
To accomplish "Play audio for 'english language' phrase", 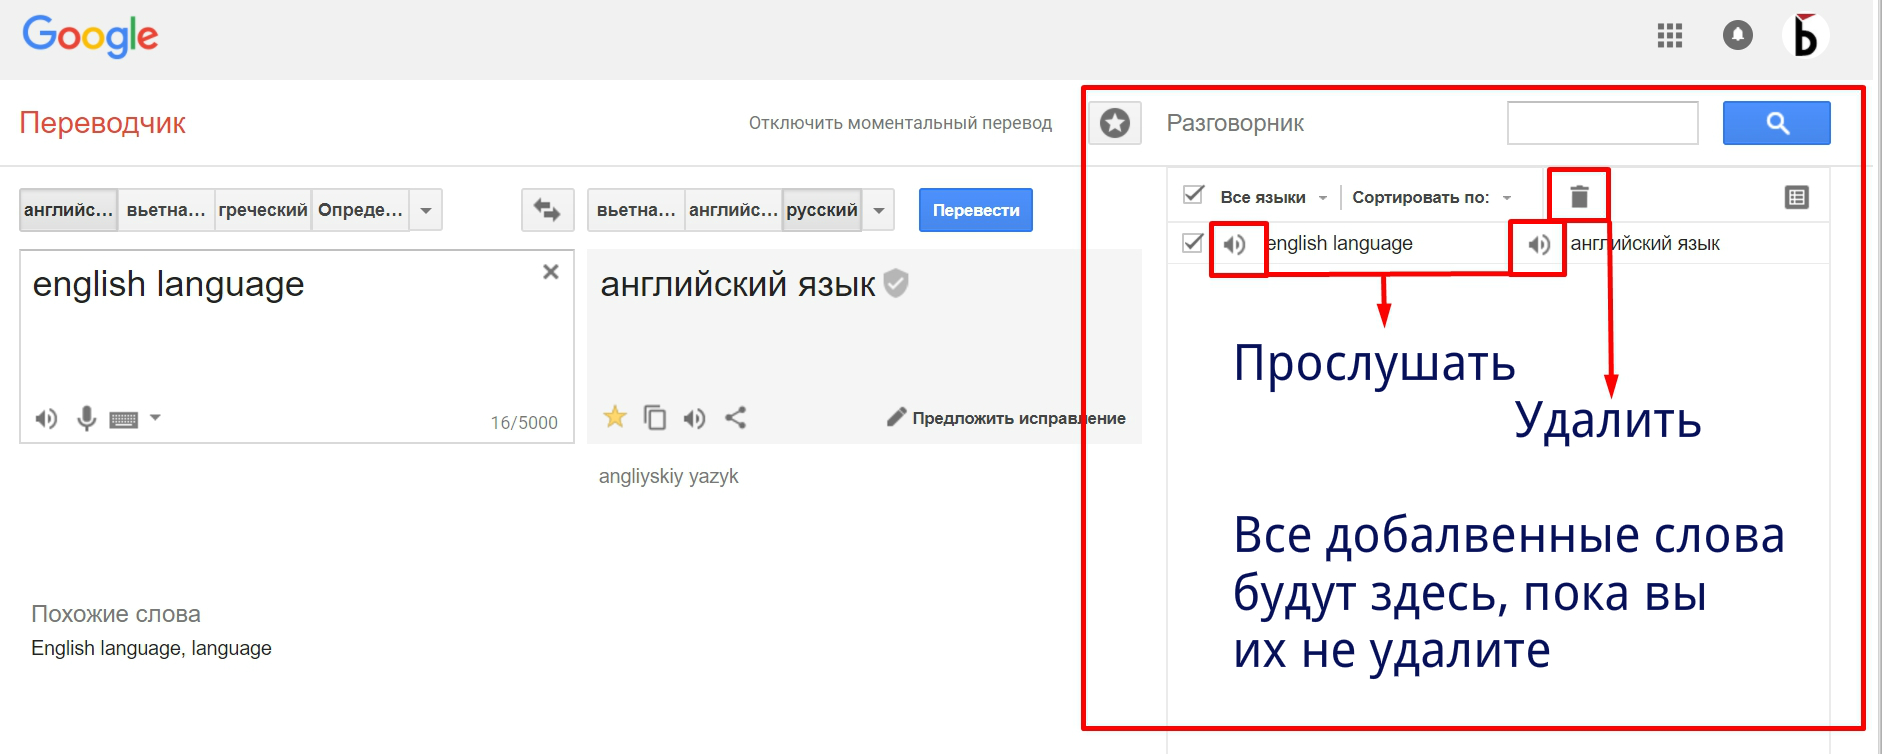I will point(1235,244).
